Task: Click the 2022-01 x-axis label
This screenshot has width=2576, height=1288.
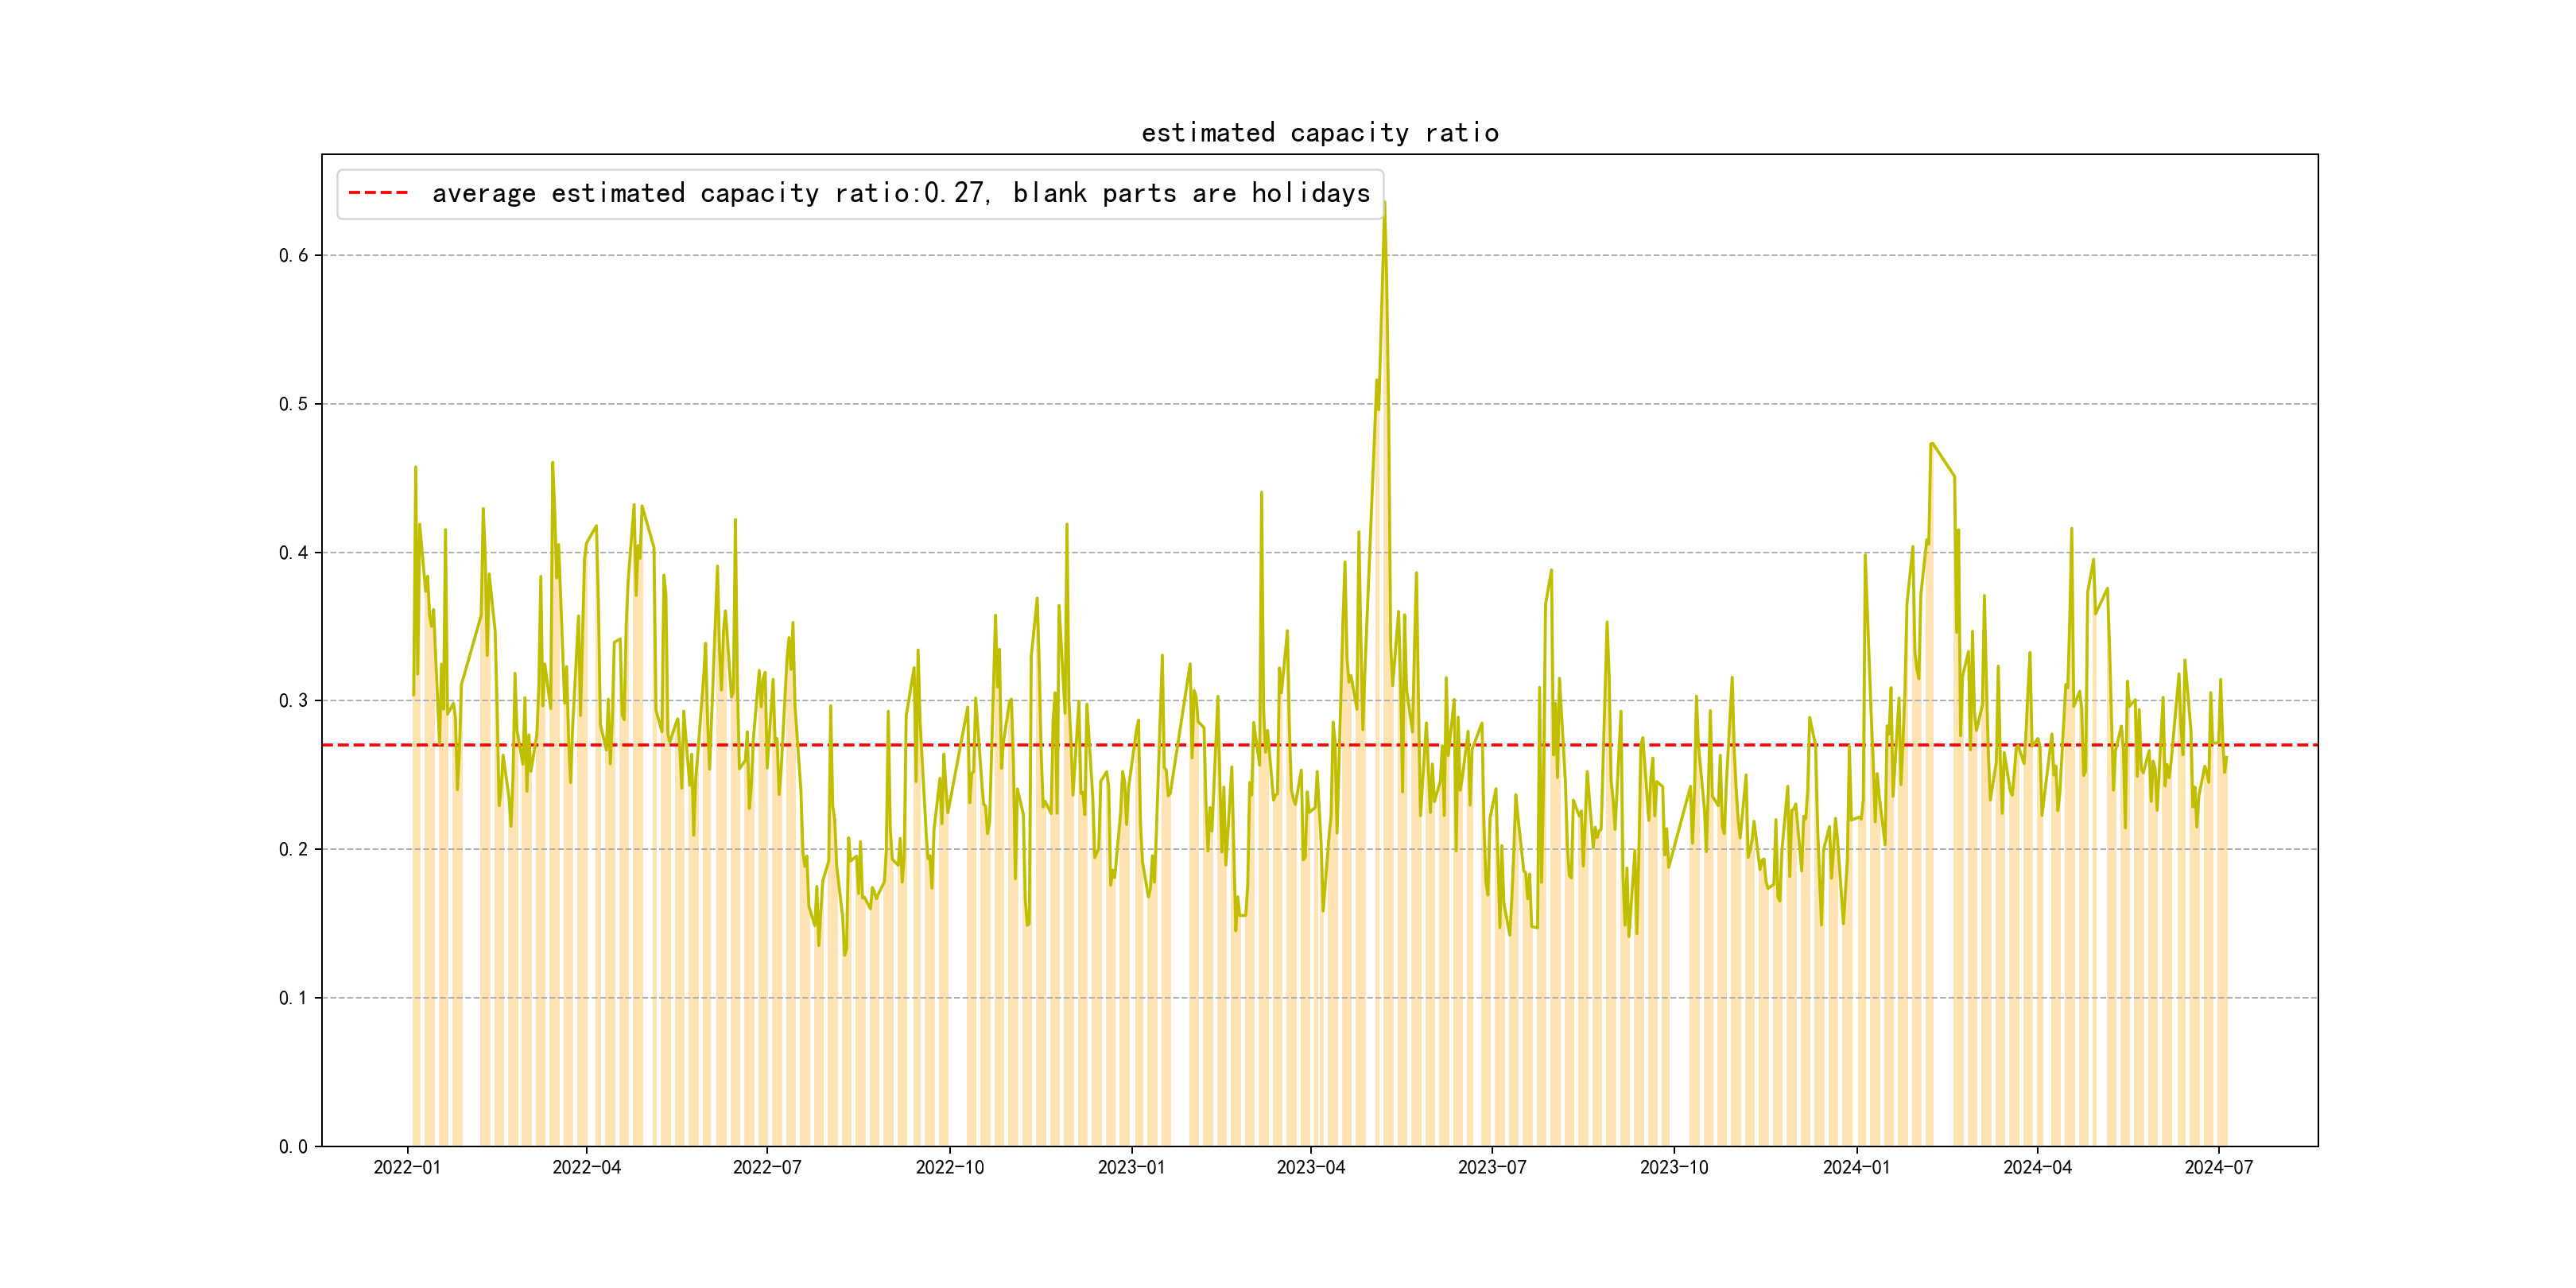Action: point(407,1167)
